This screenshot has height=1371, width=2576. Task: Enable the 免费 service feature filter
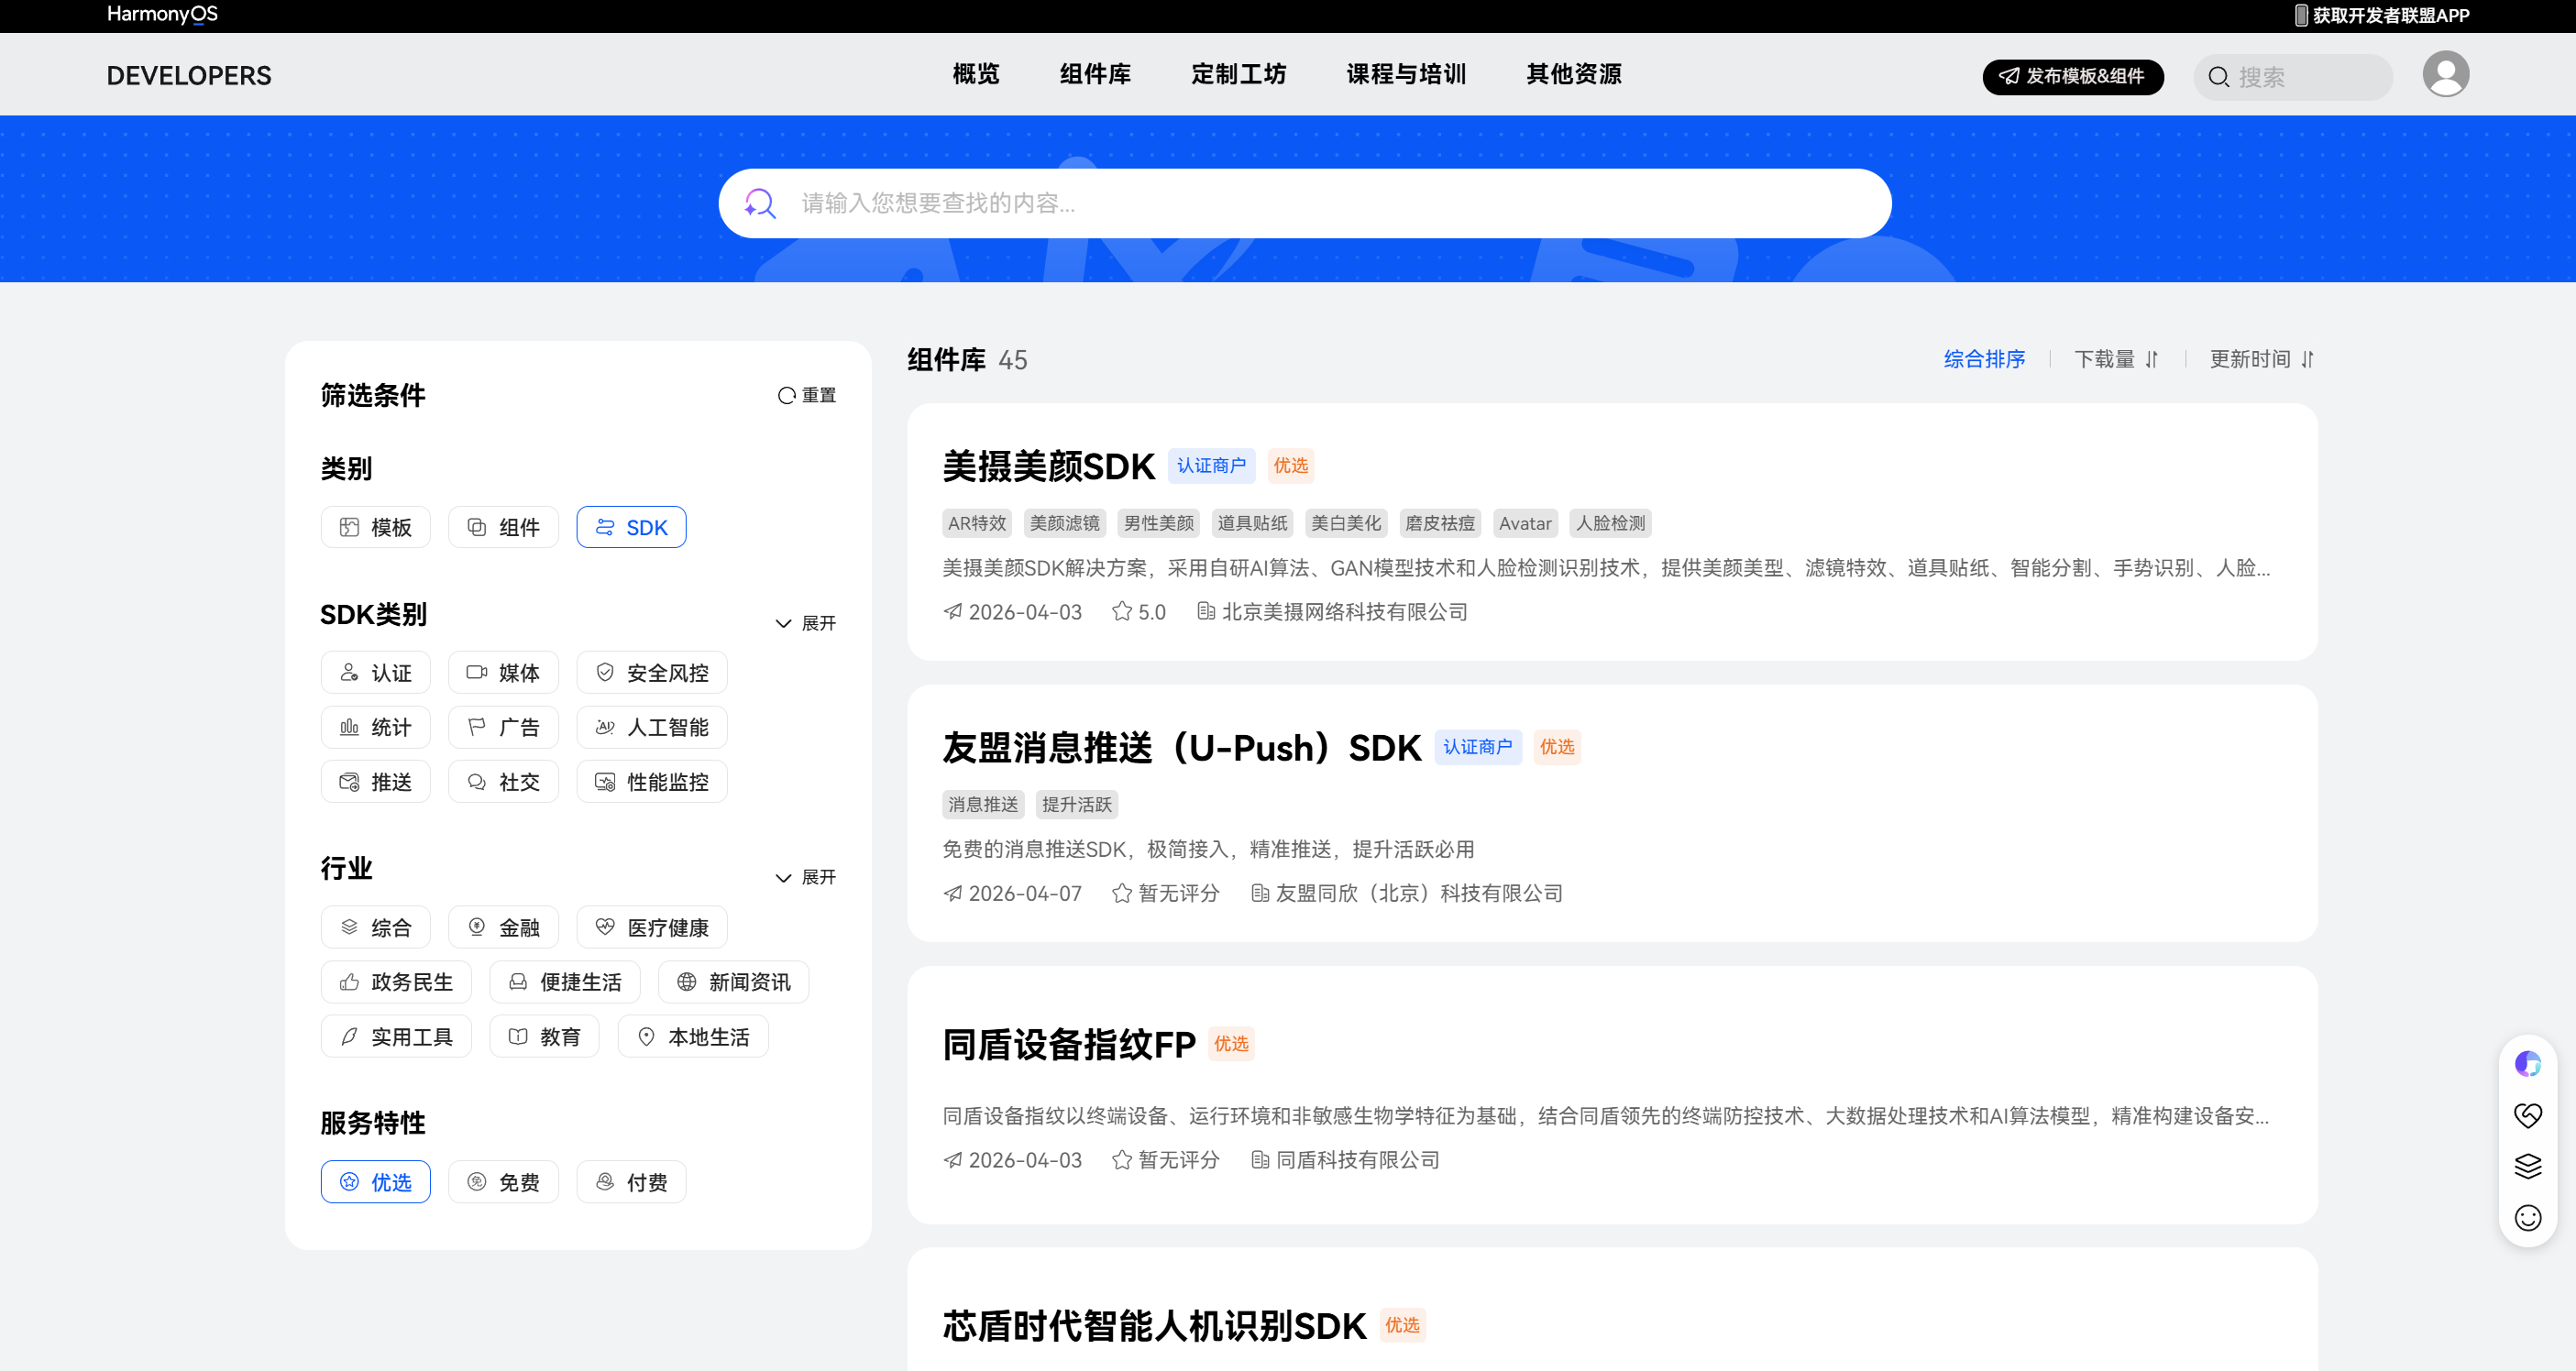503,1181
